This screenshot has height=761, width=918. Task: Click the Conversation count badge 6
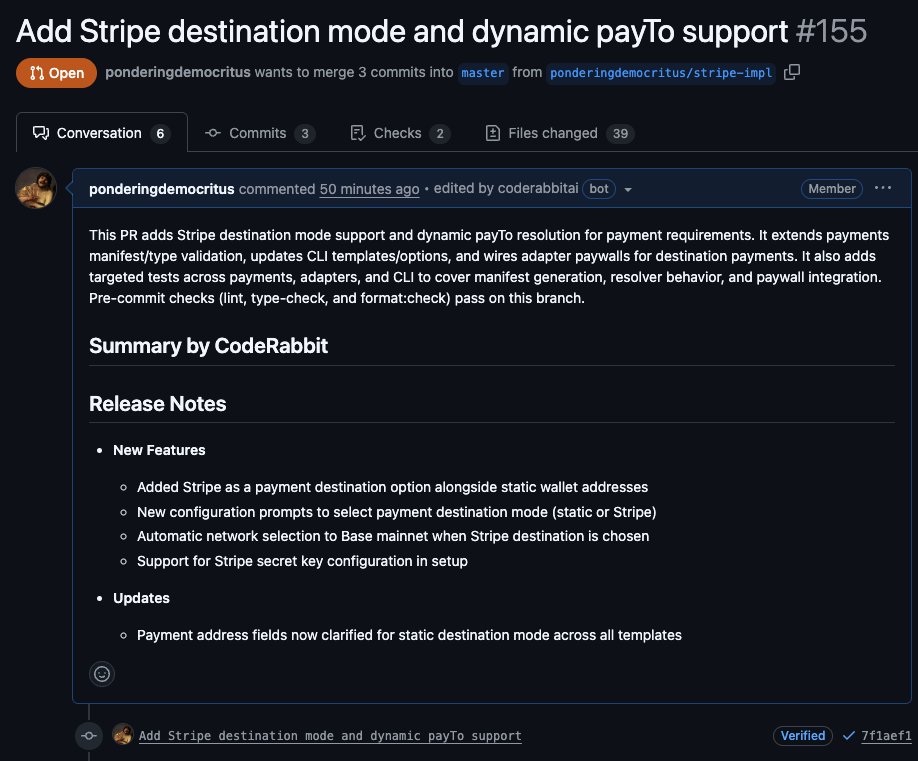tap(160, 133)
